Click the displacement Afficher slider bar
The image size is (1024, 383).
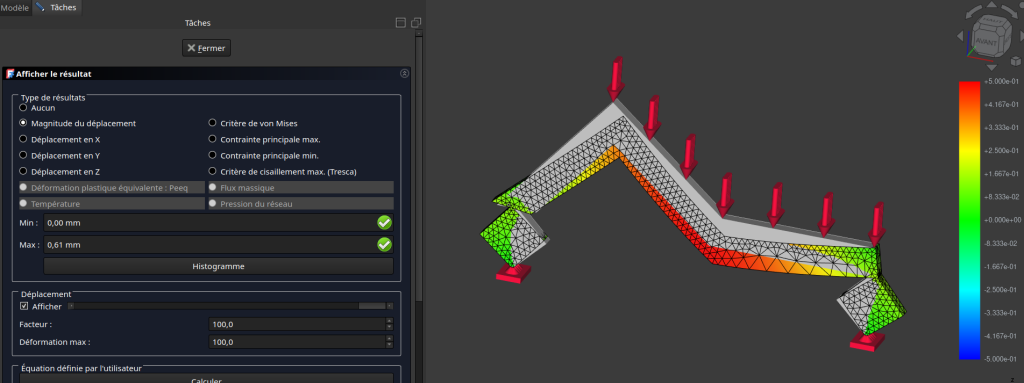tap(231, 306)
